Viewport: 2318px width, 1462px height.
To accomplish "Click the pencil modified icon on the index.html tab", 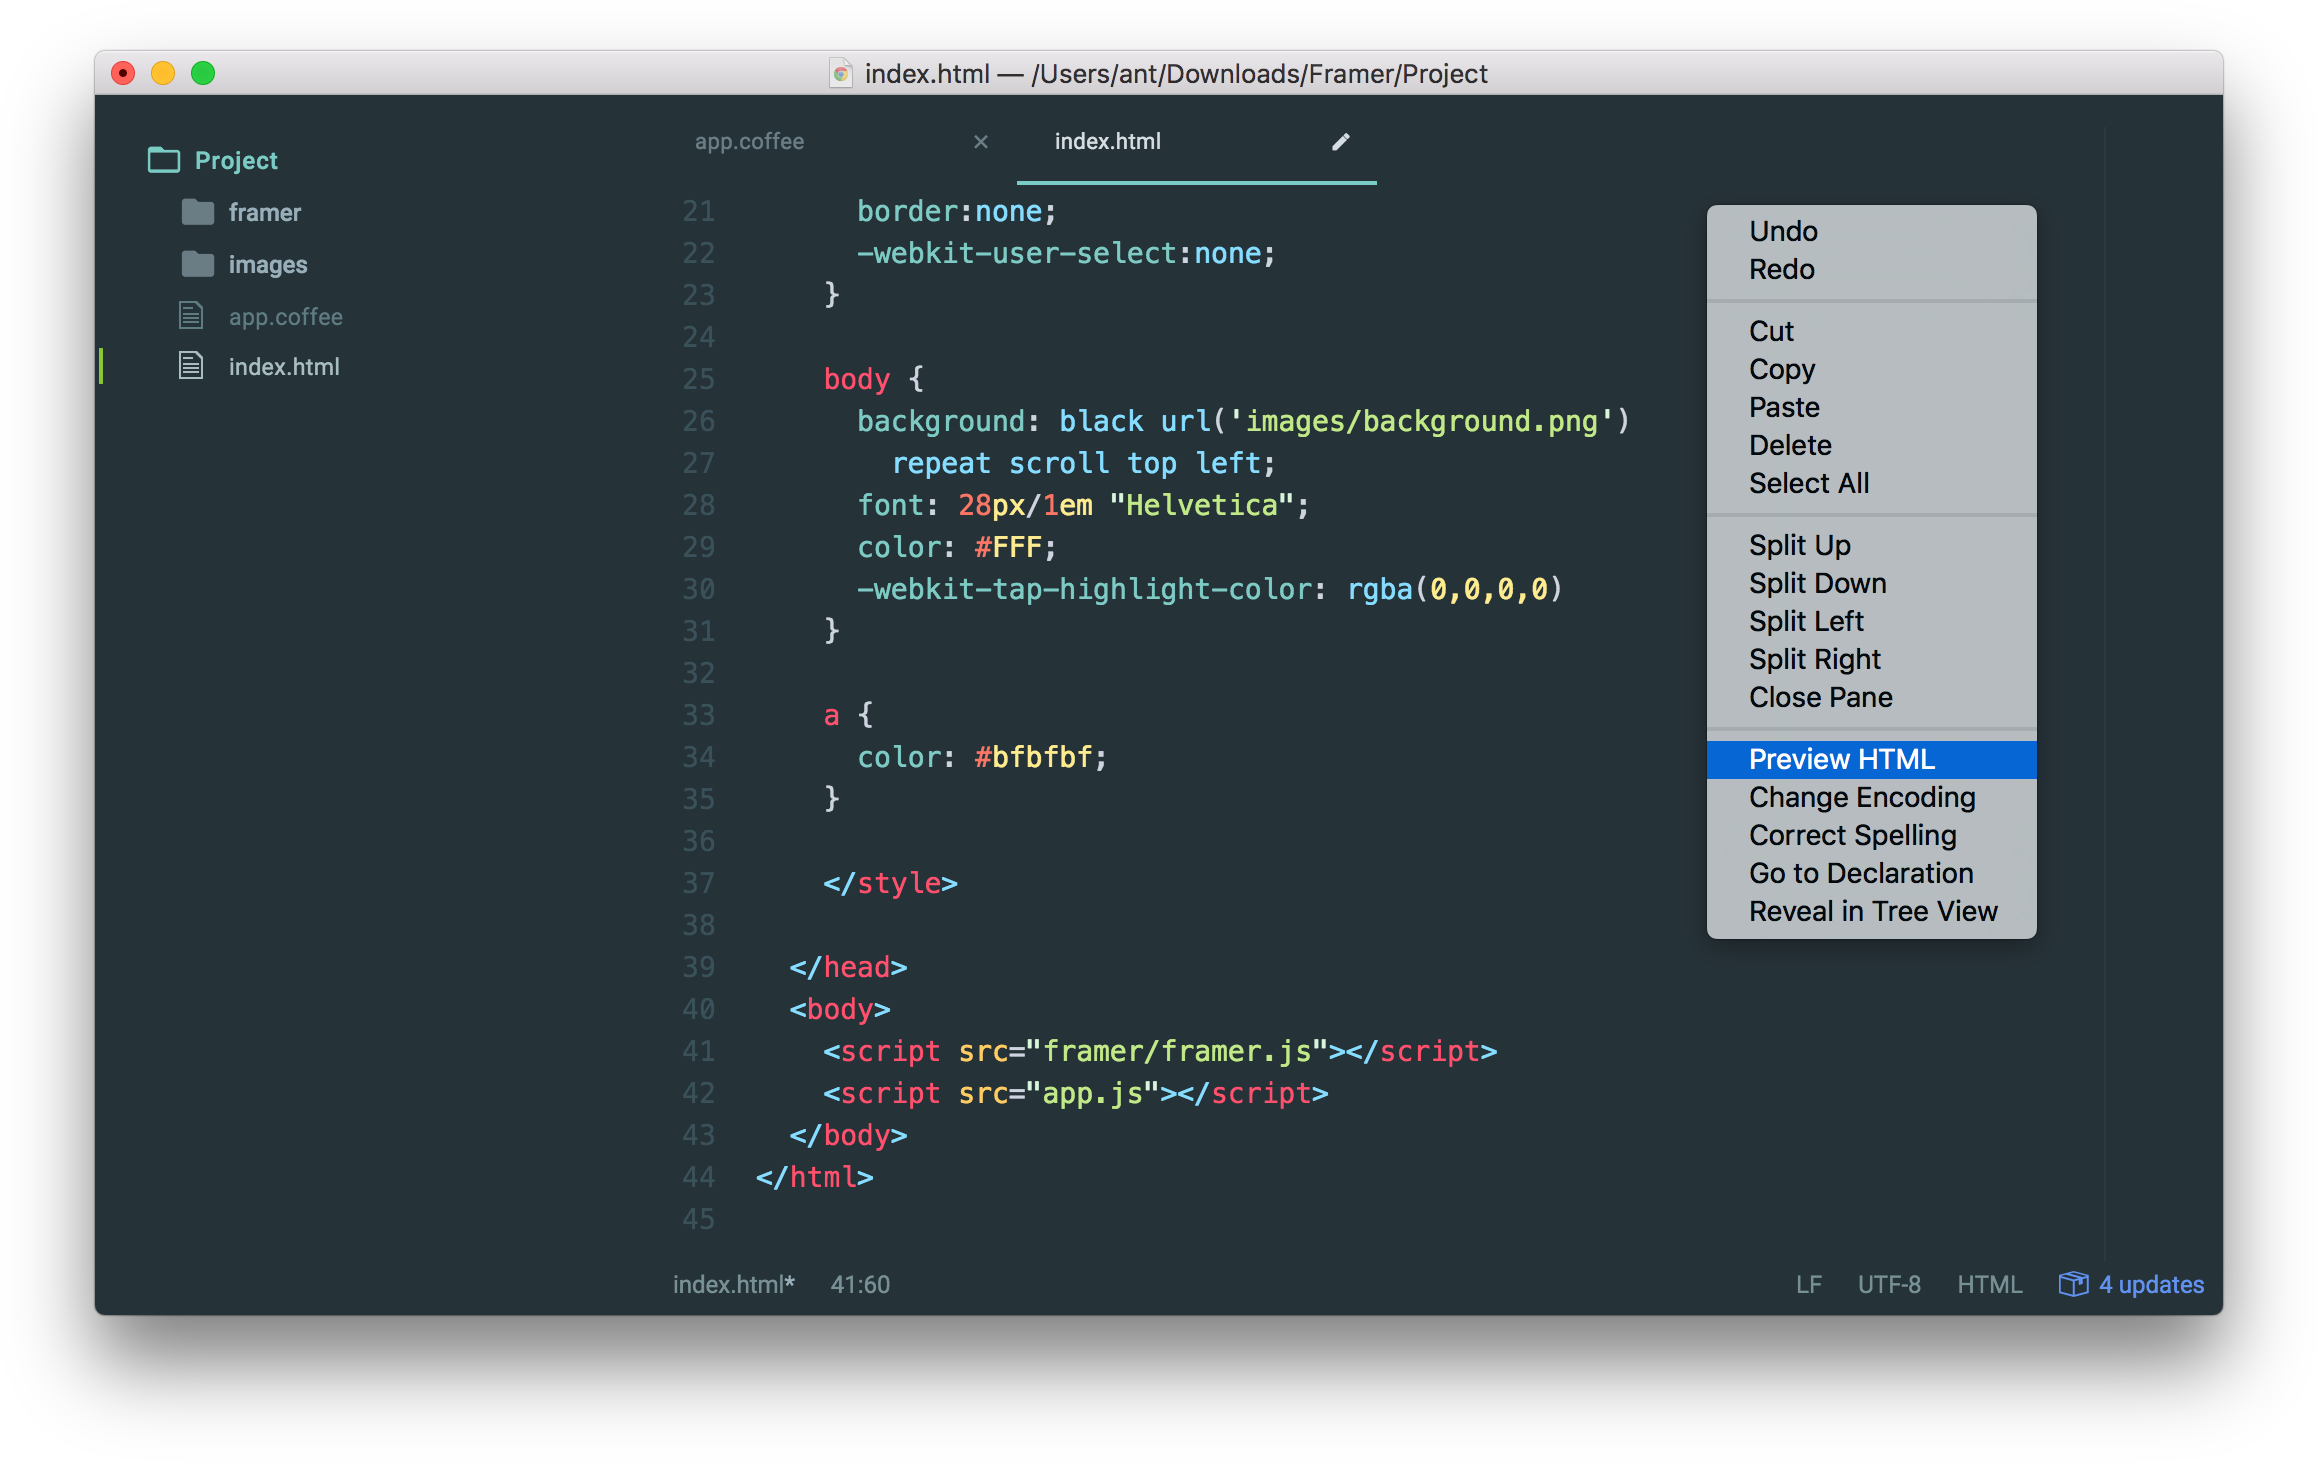I will point(1341,142).
